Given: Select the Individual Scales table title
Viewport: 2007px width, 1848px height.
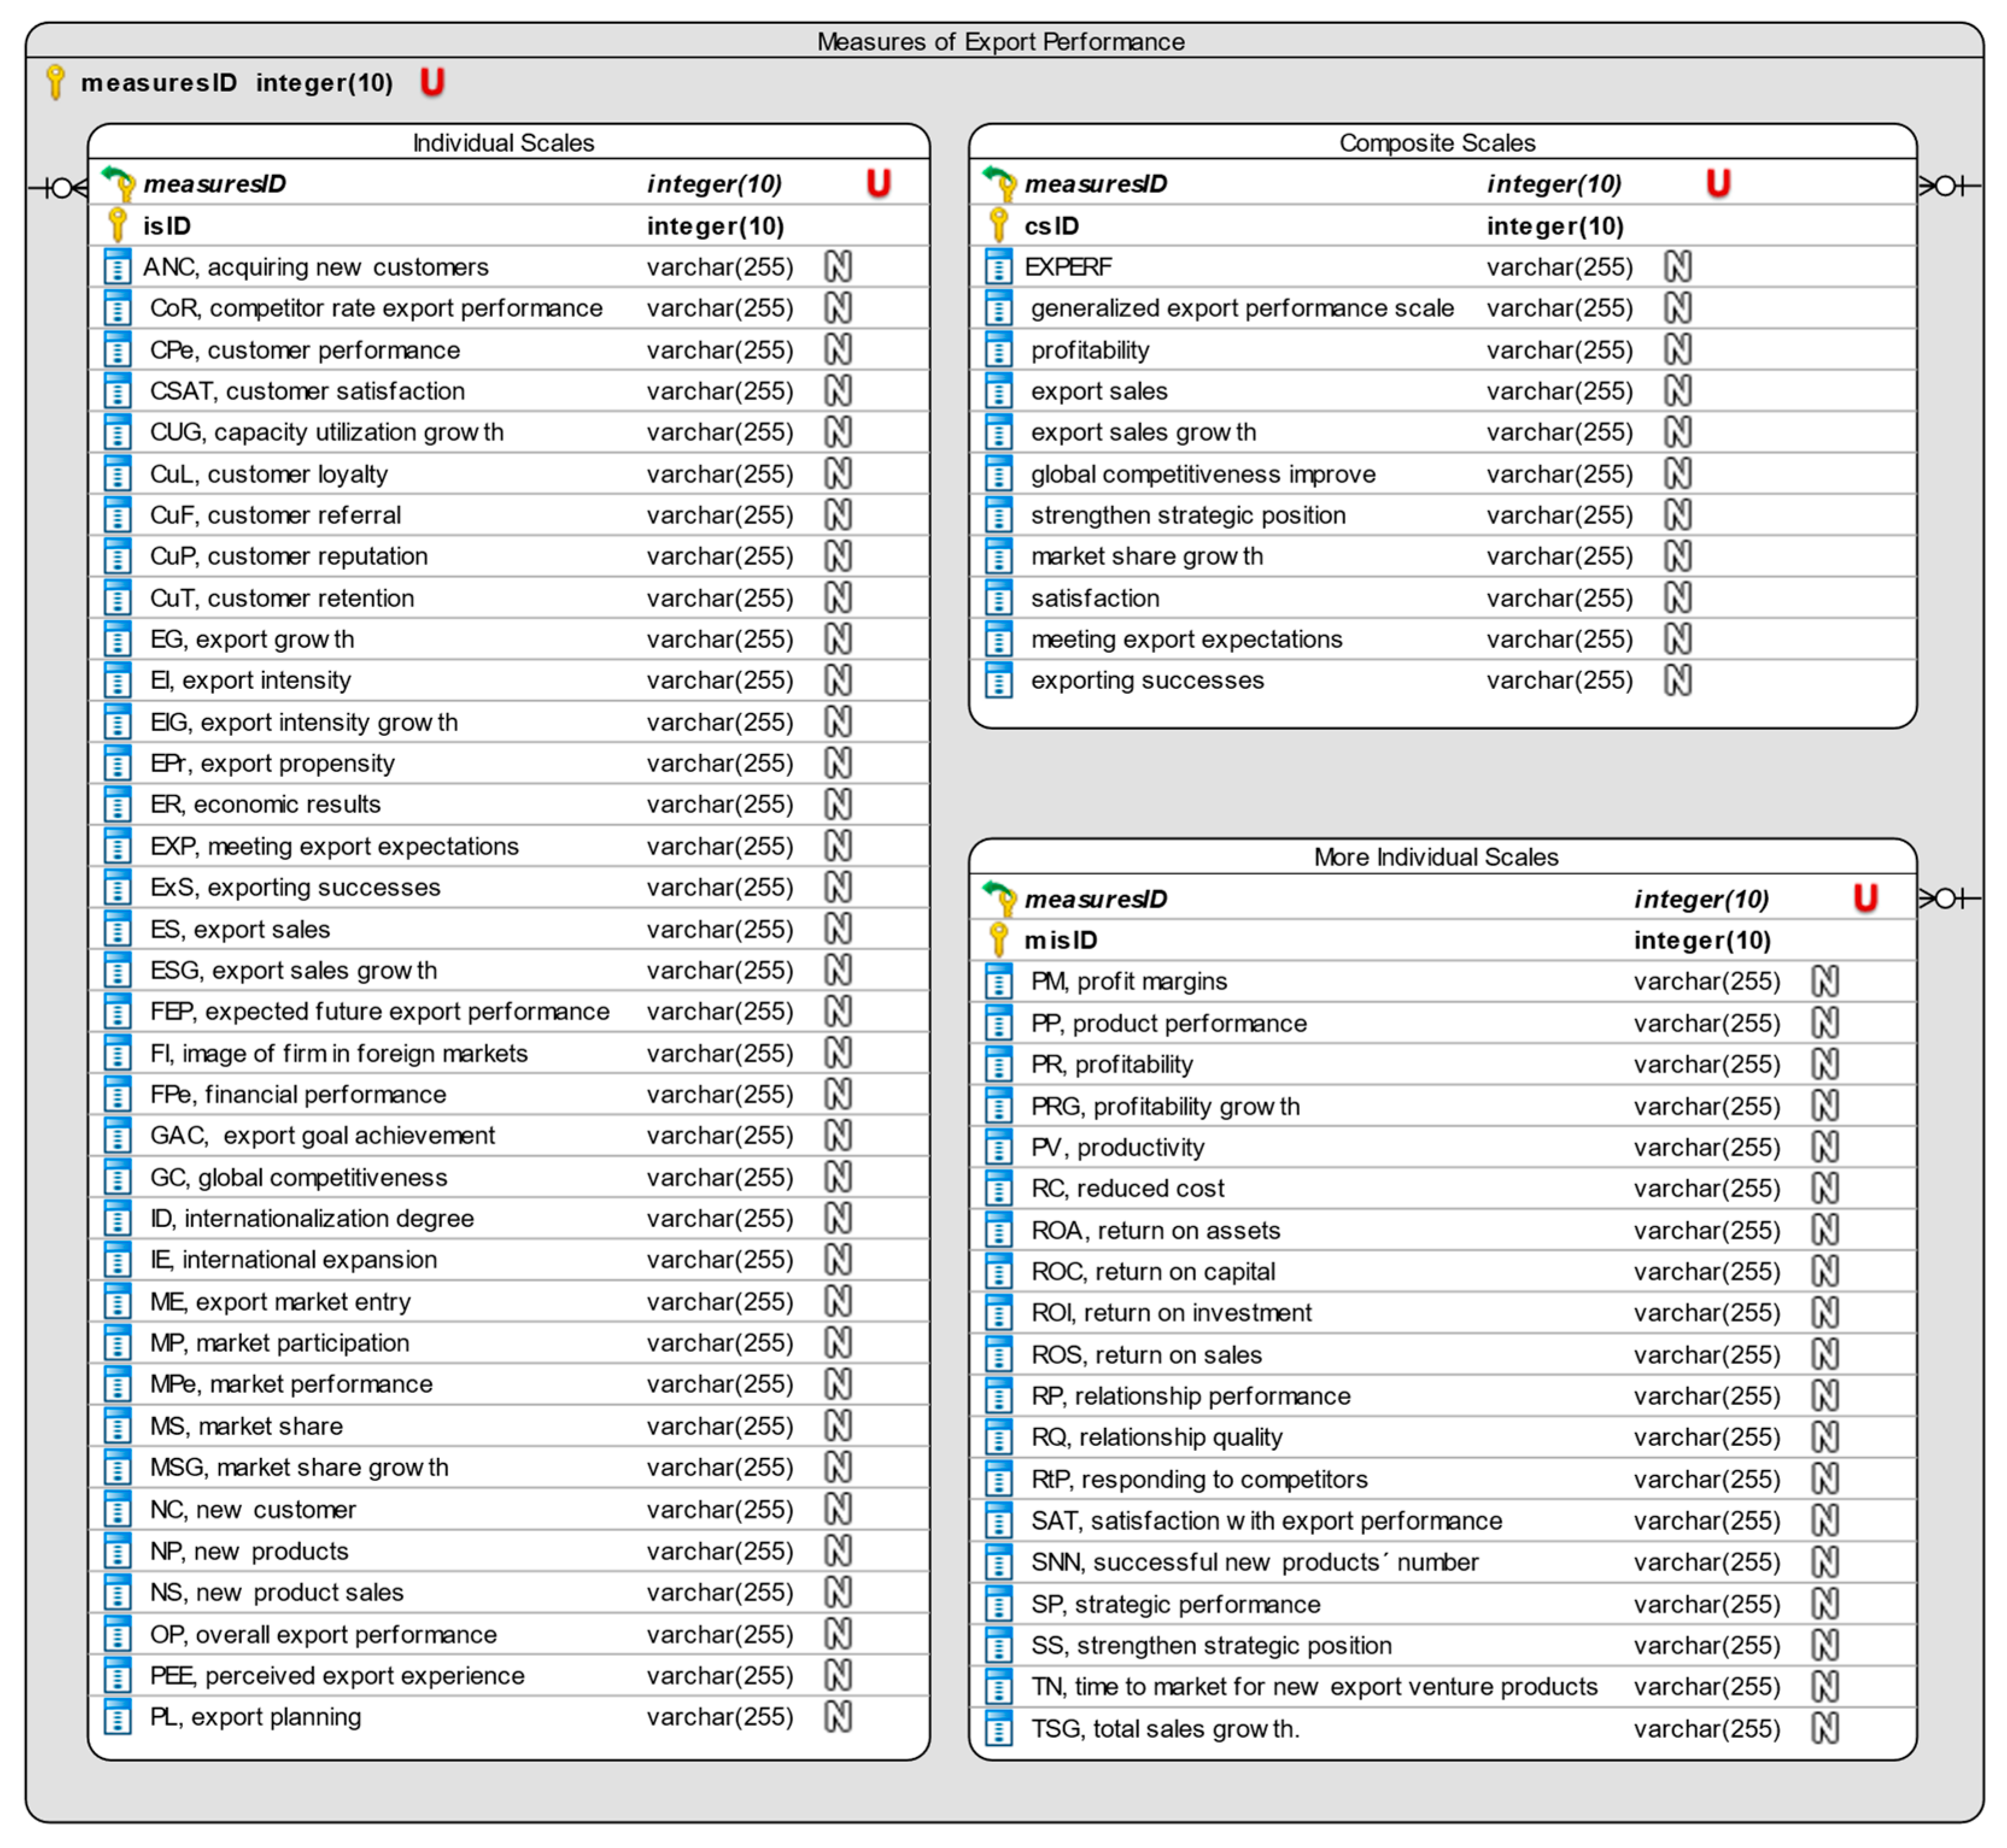Looking at the screenshot, I should tap(503, 143).
